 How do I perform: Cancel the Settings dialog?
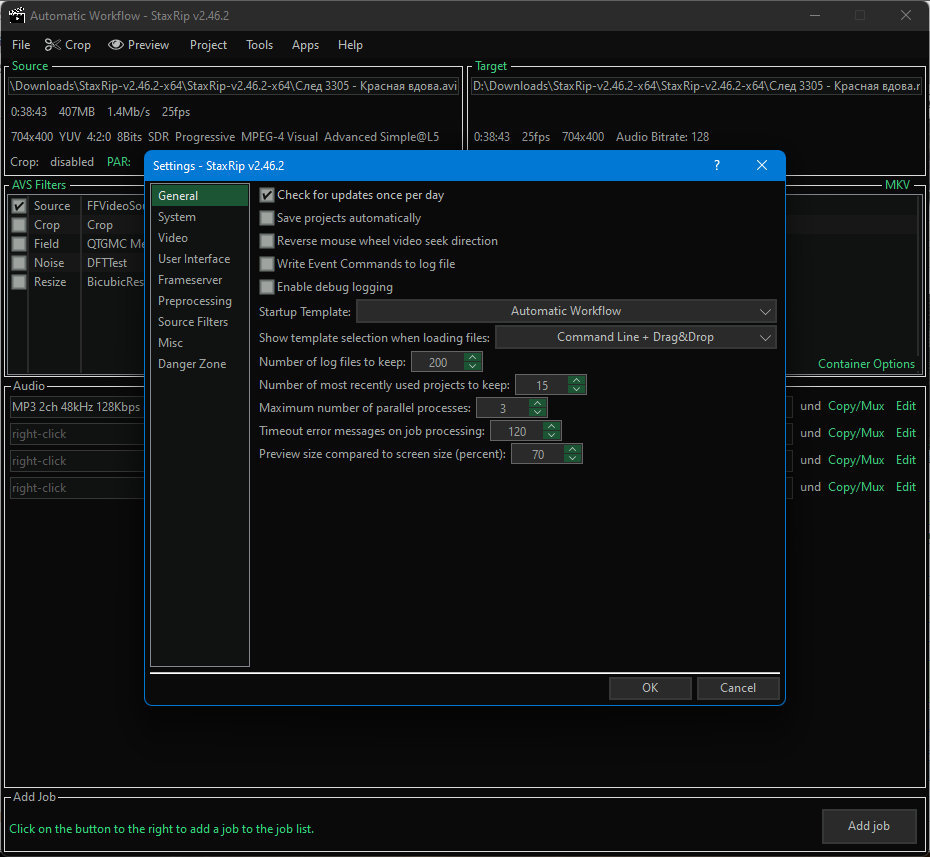(x=738, y=688)
